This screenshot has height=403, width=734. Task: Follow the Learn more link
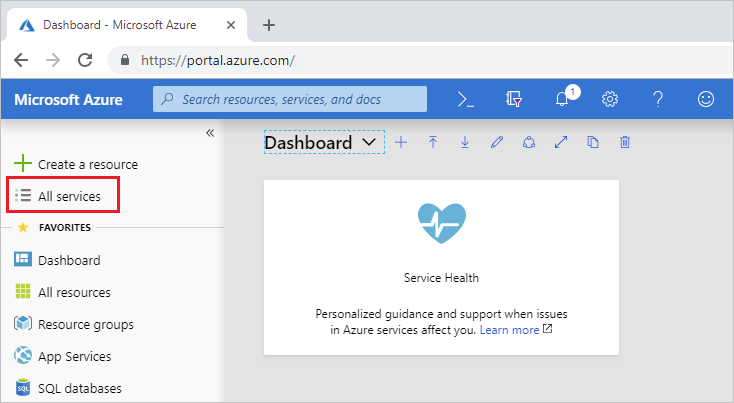click(x=510, y=330)
